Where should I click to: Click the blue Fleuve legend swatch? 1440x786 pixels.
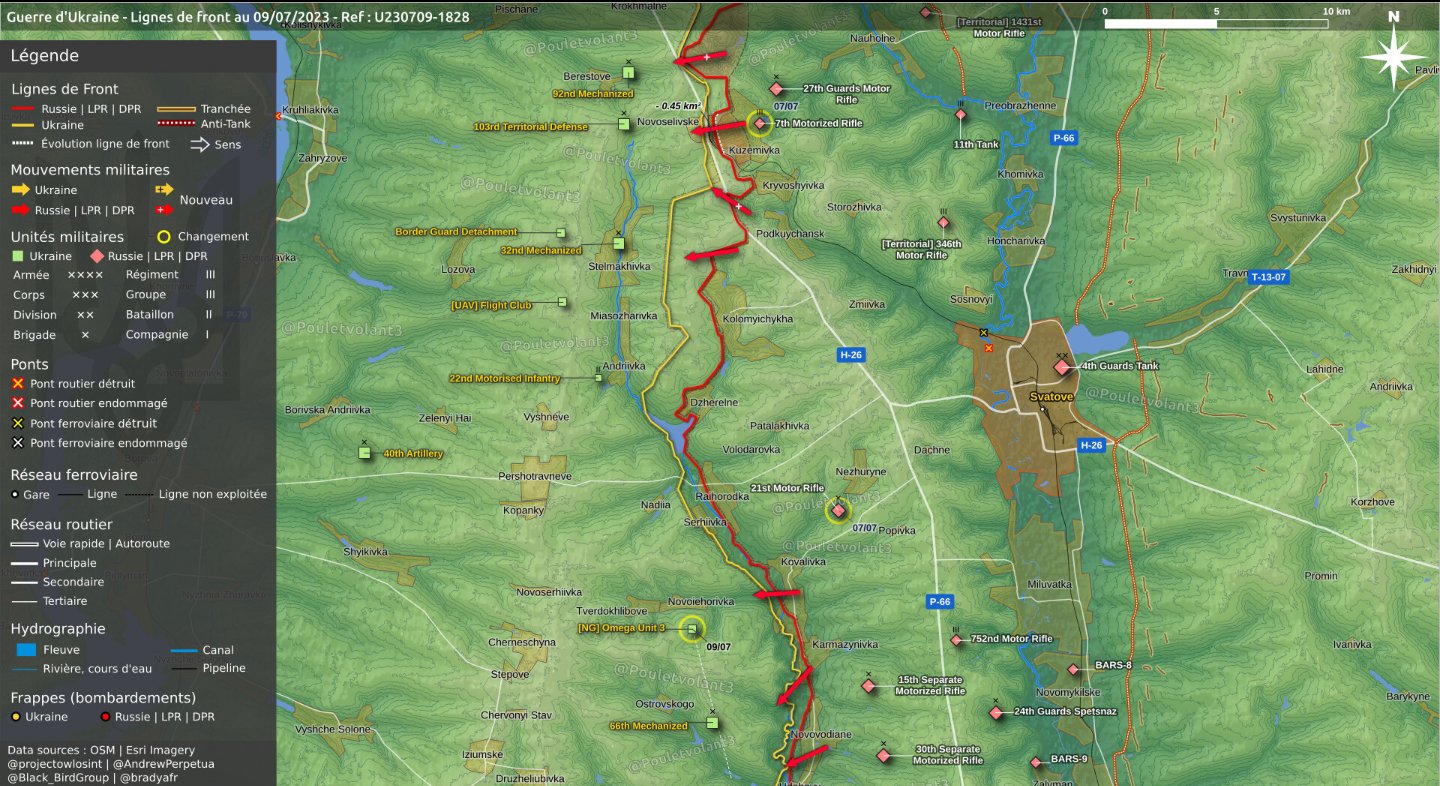[x=27, y=650]
